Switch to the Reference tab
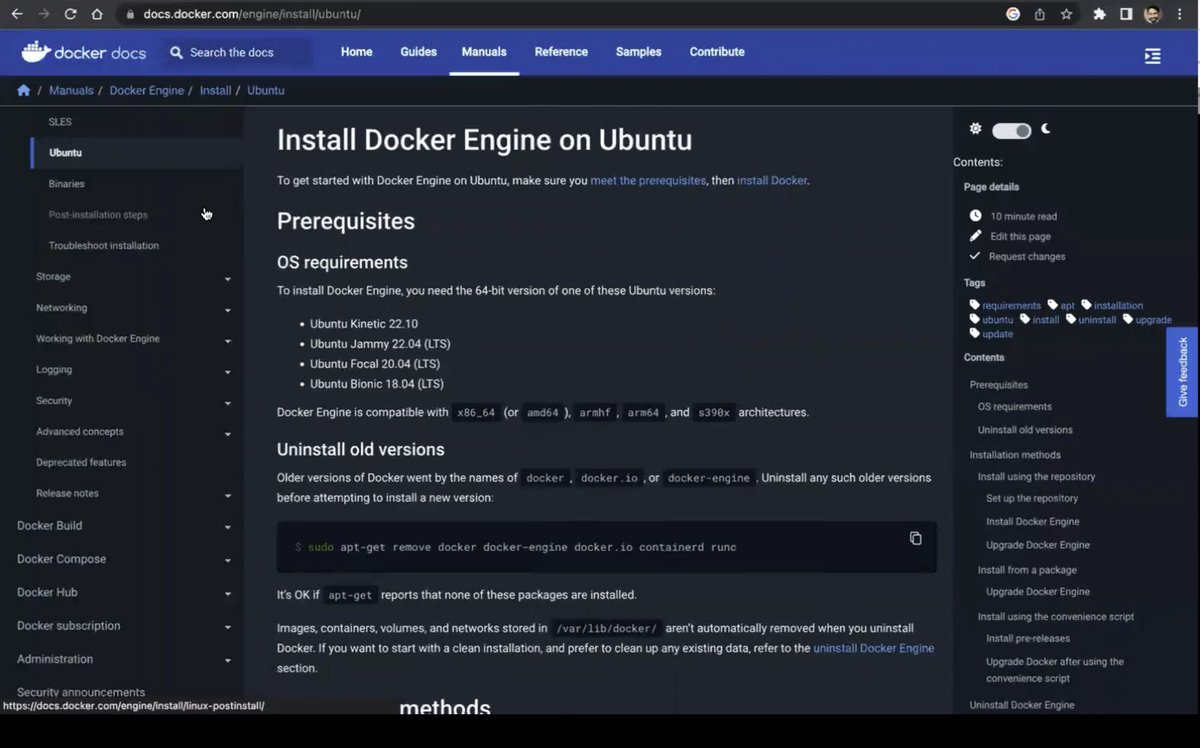1200x748 pixels. (561, 51)
